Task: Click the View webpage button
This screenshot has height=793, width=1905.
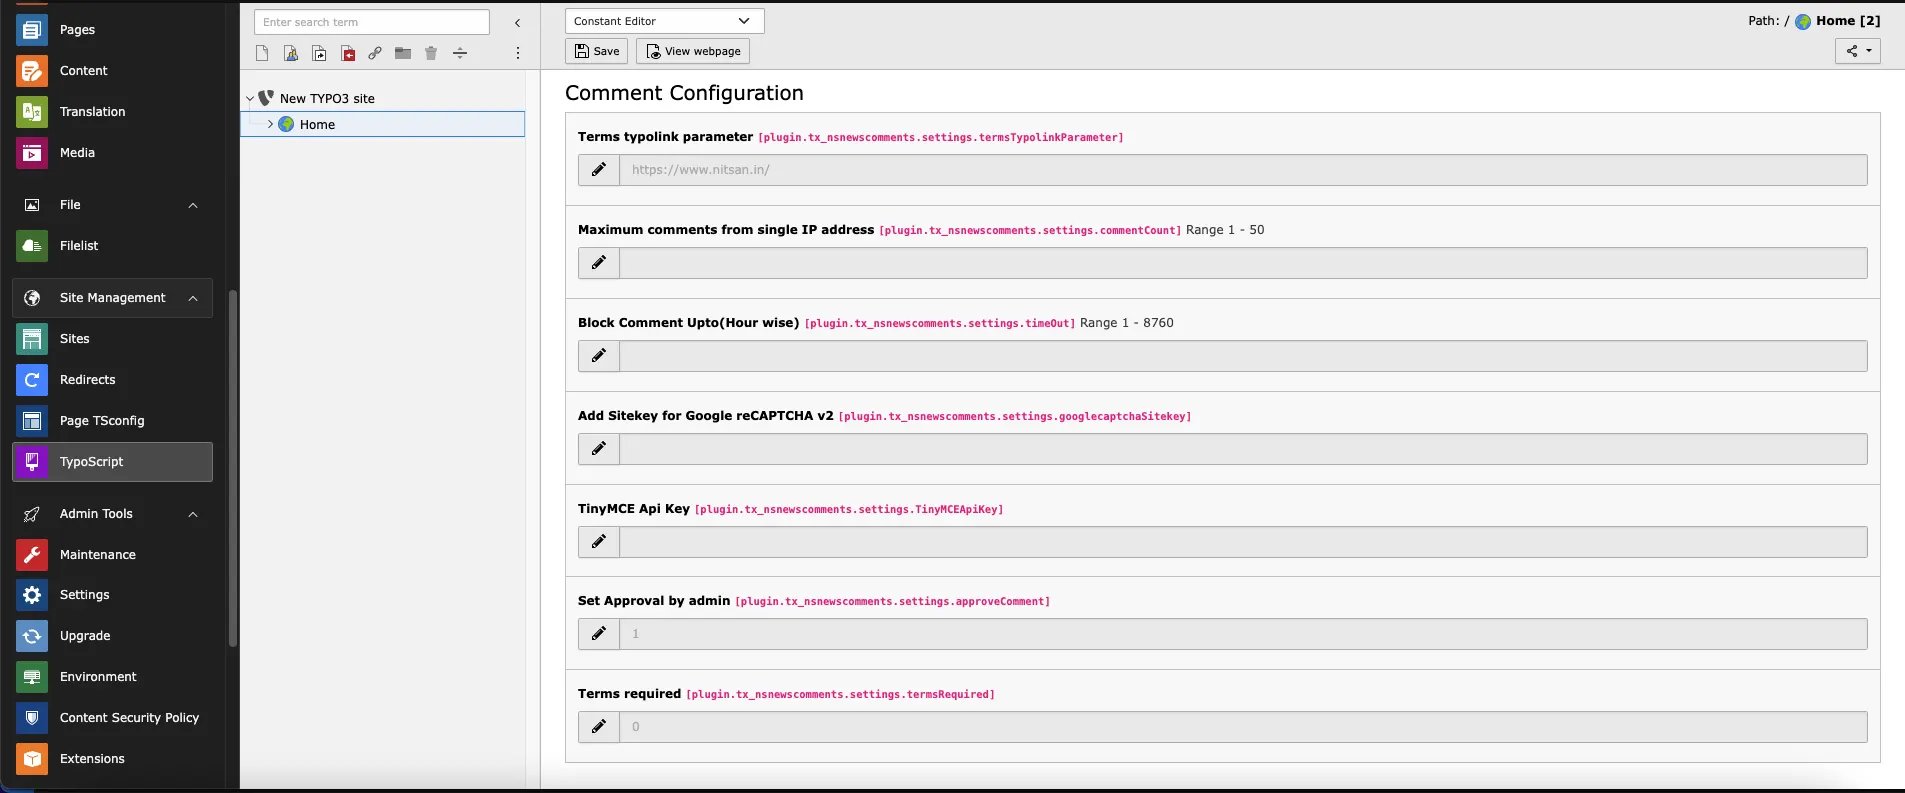Action: [x=693, y=51]
